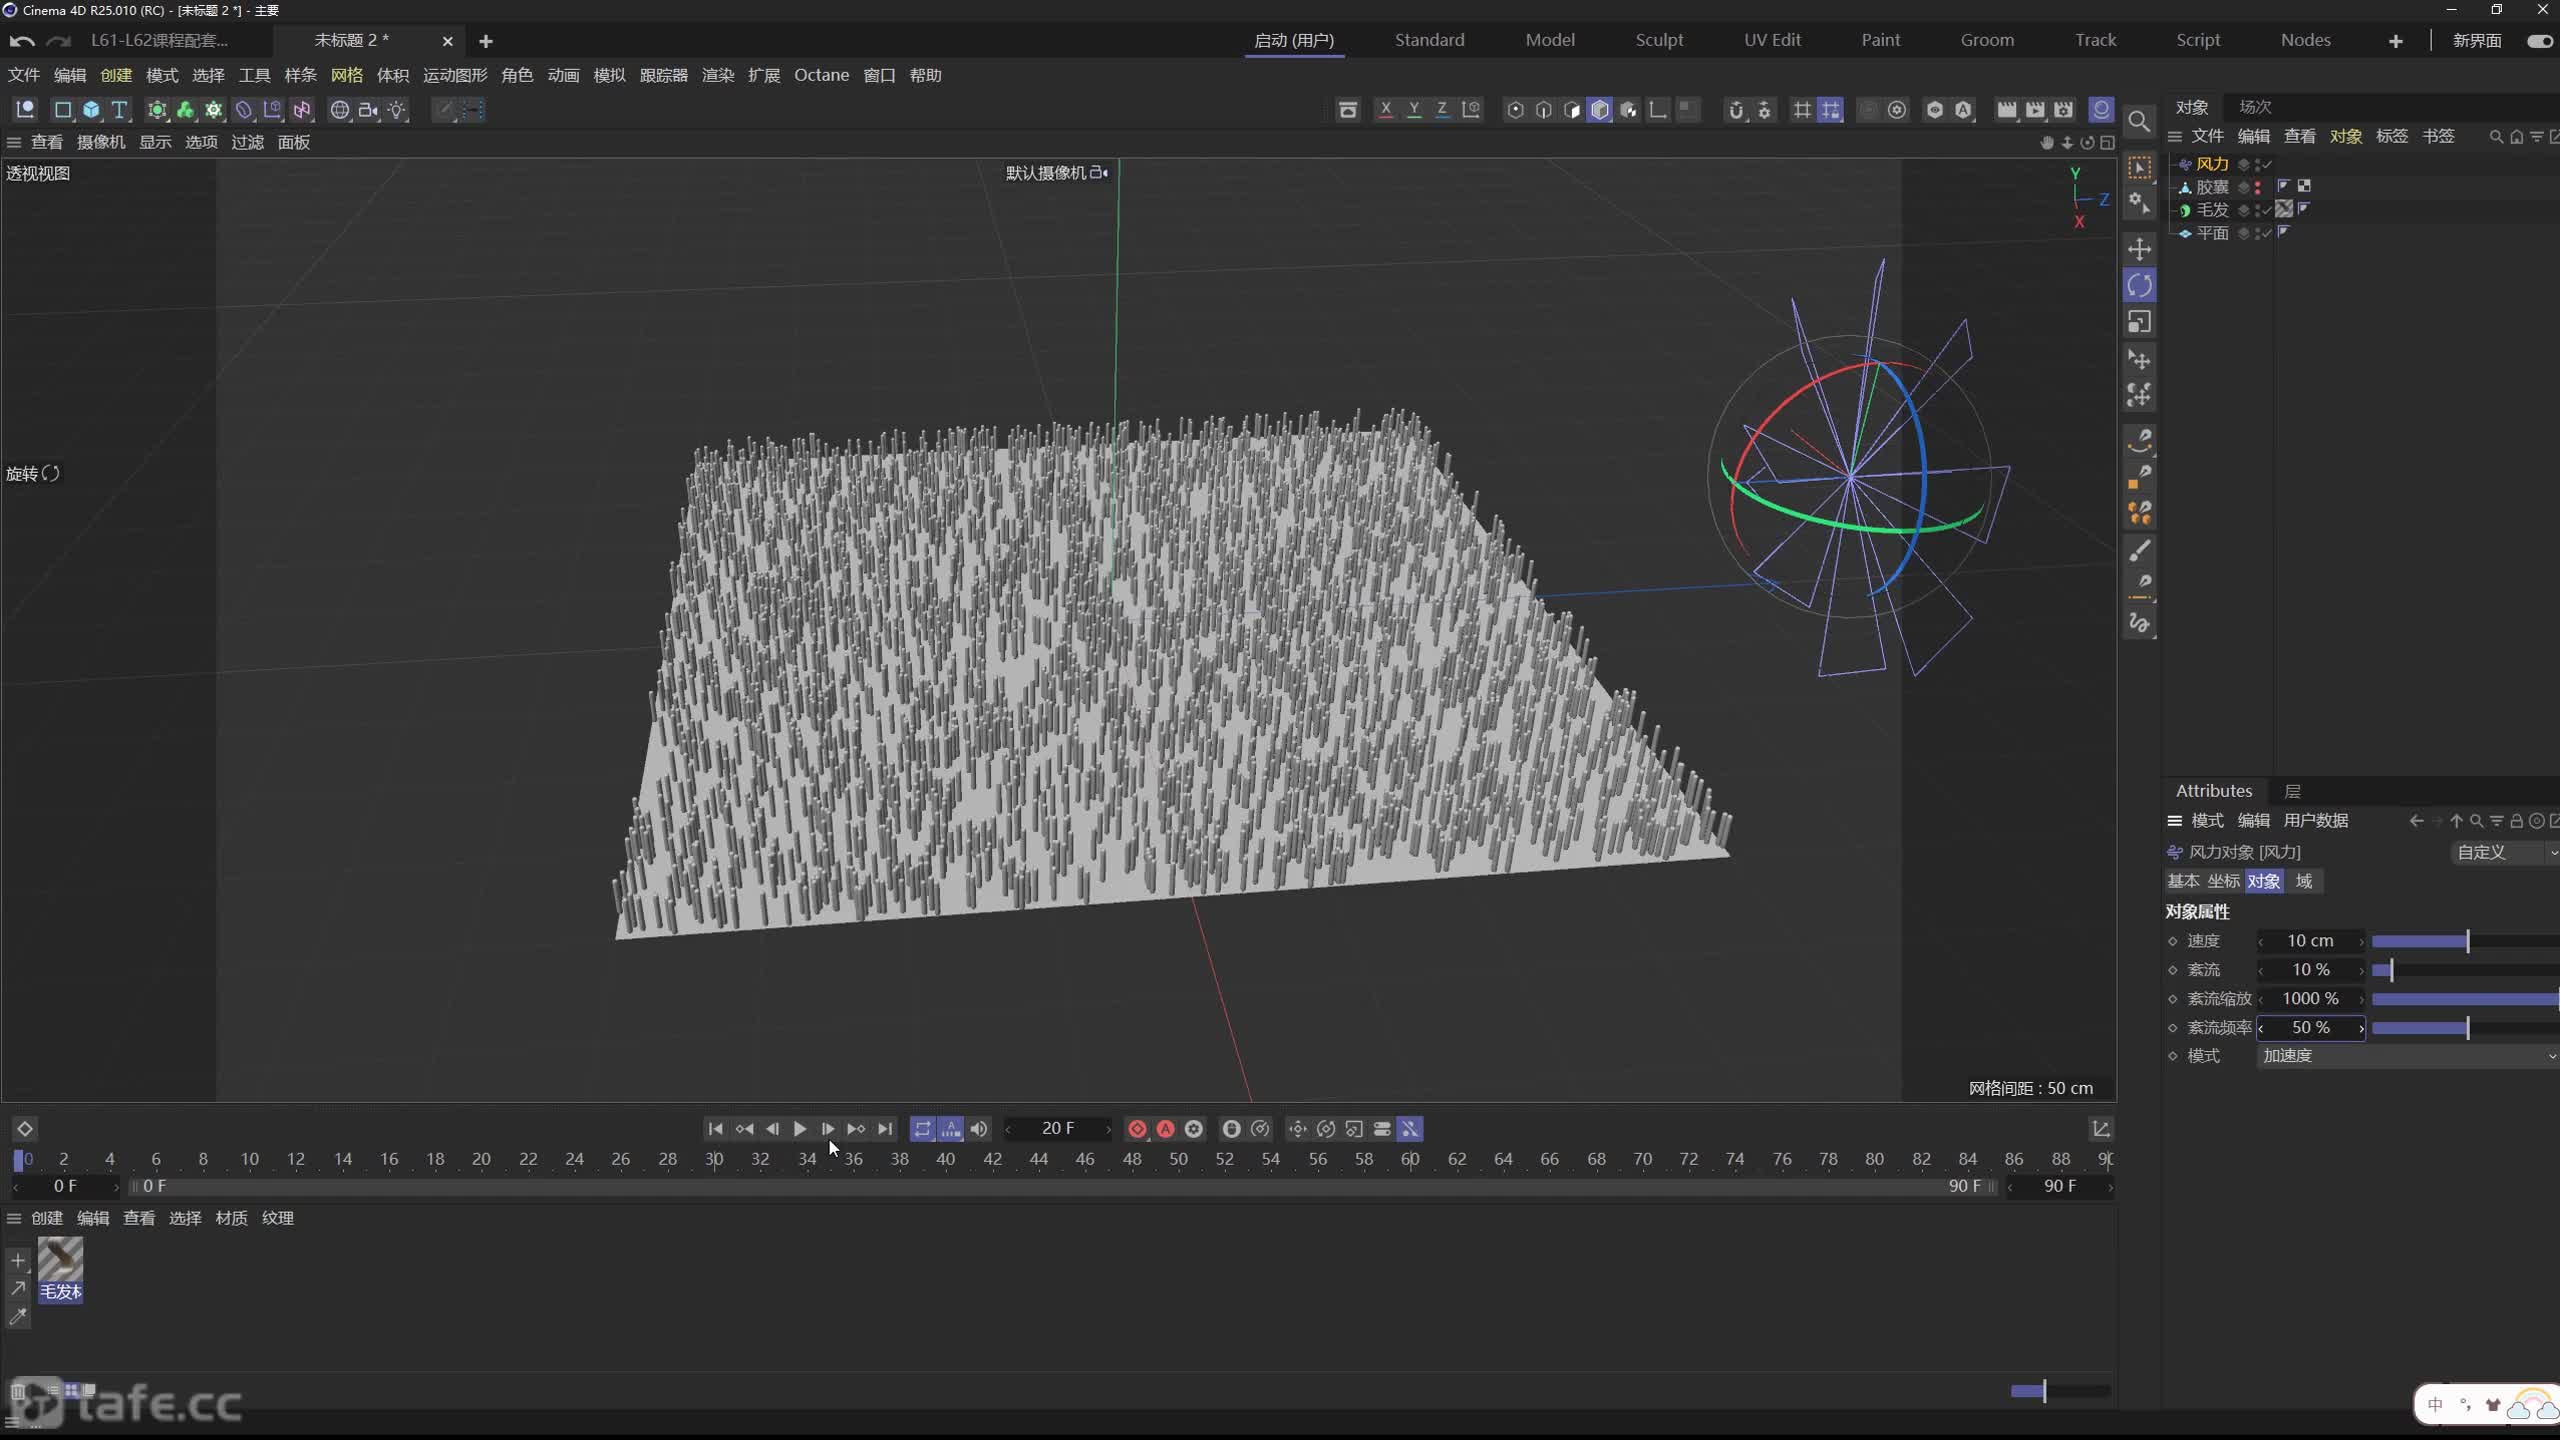Open the Octane menu

point(821,76)
